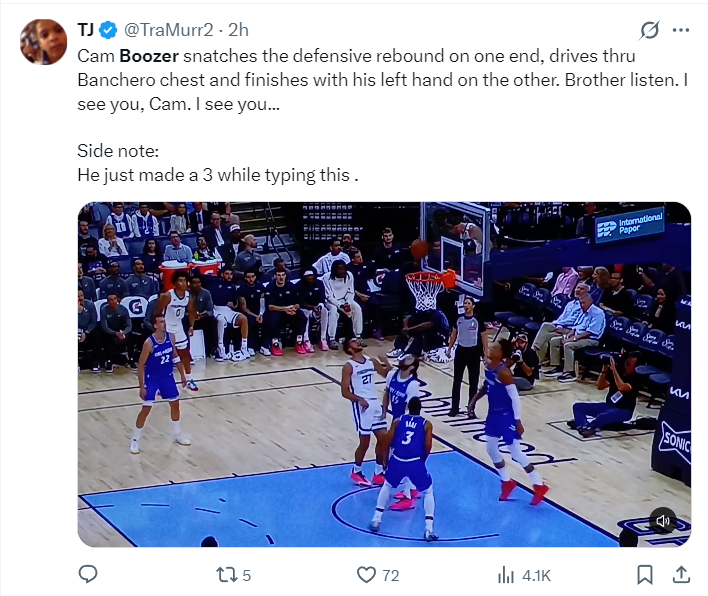The width and height of the screenshot is (708, 596).
Task: Click the blue verified badge
Action: (108, 30)
